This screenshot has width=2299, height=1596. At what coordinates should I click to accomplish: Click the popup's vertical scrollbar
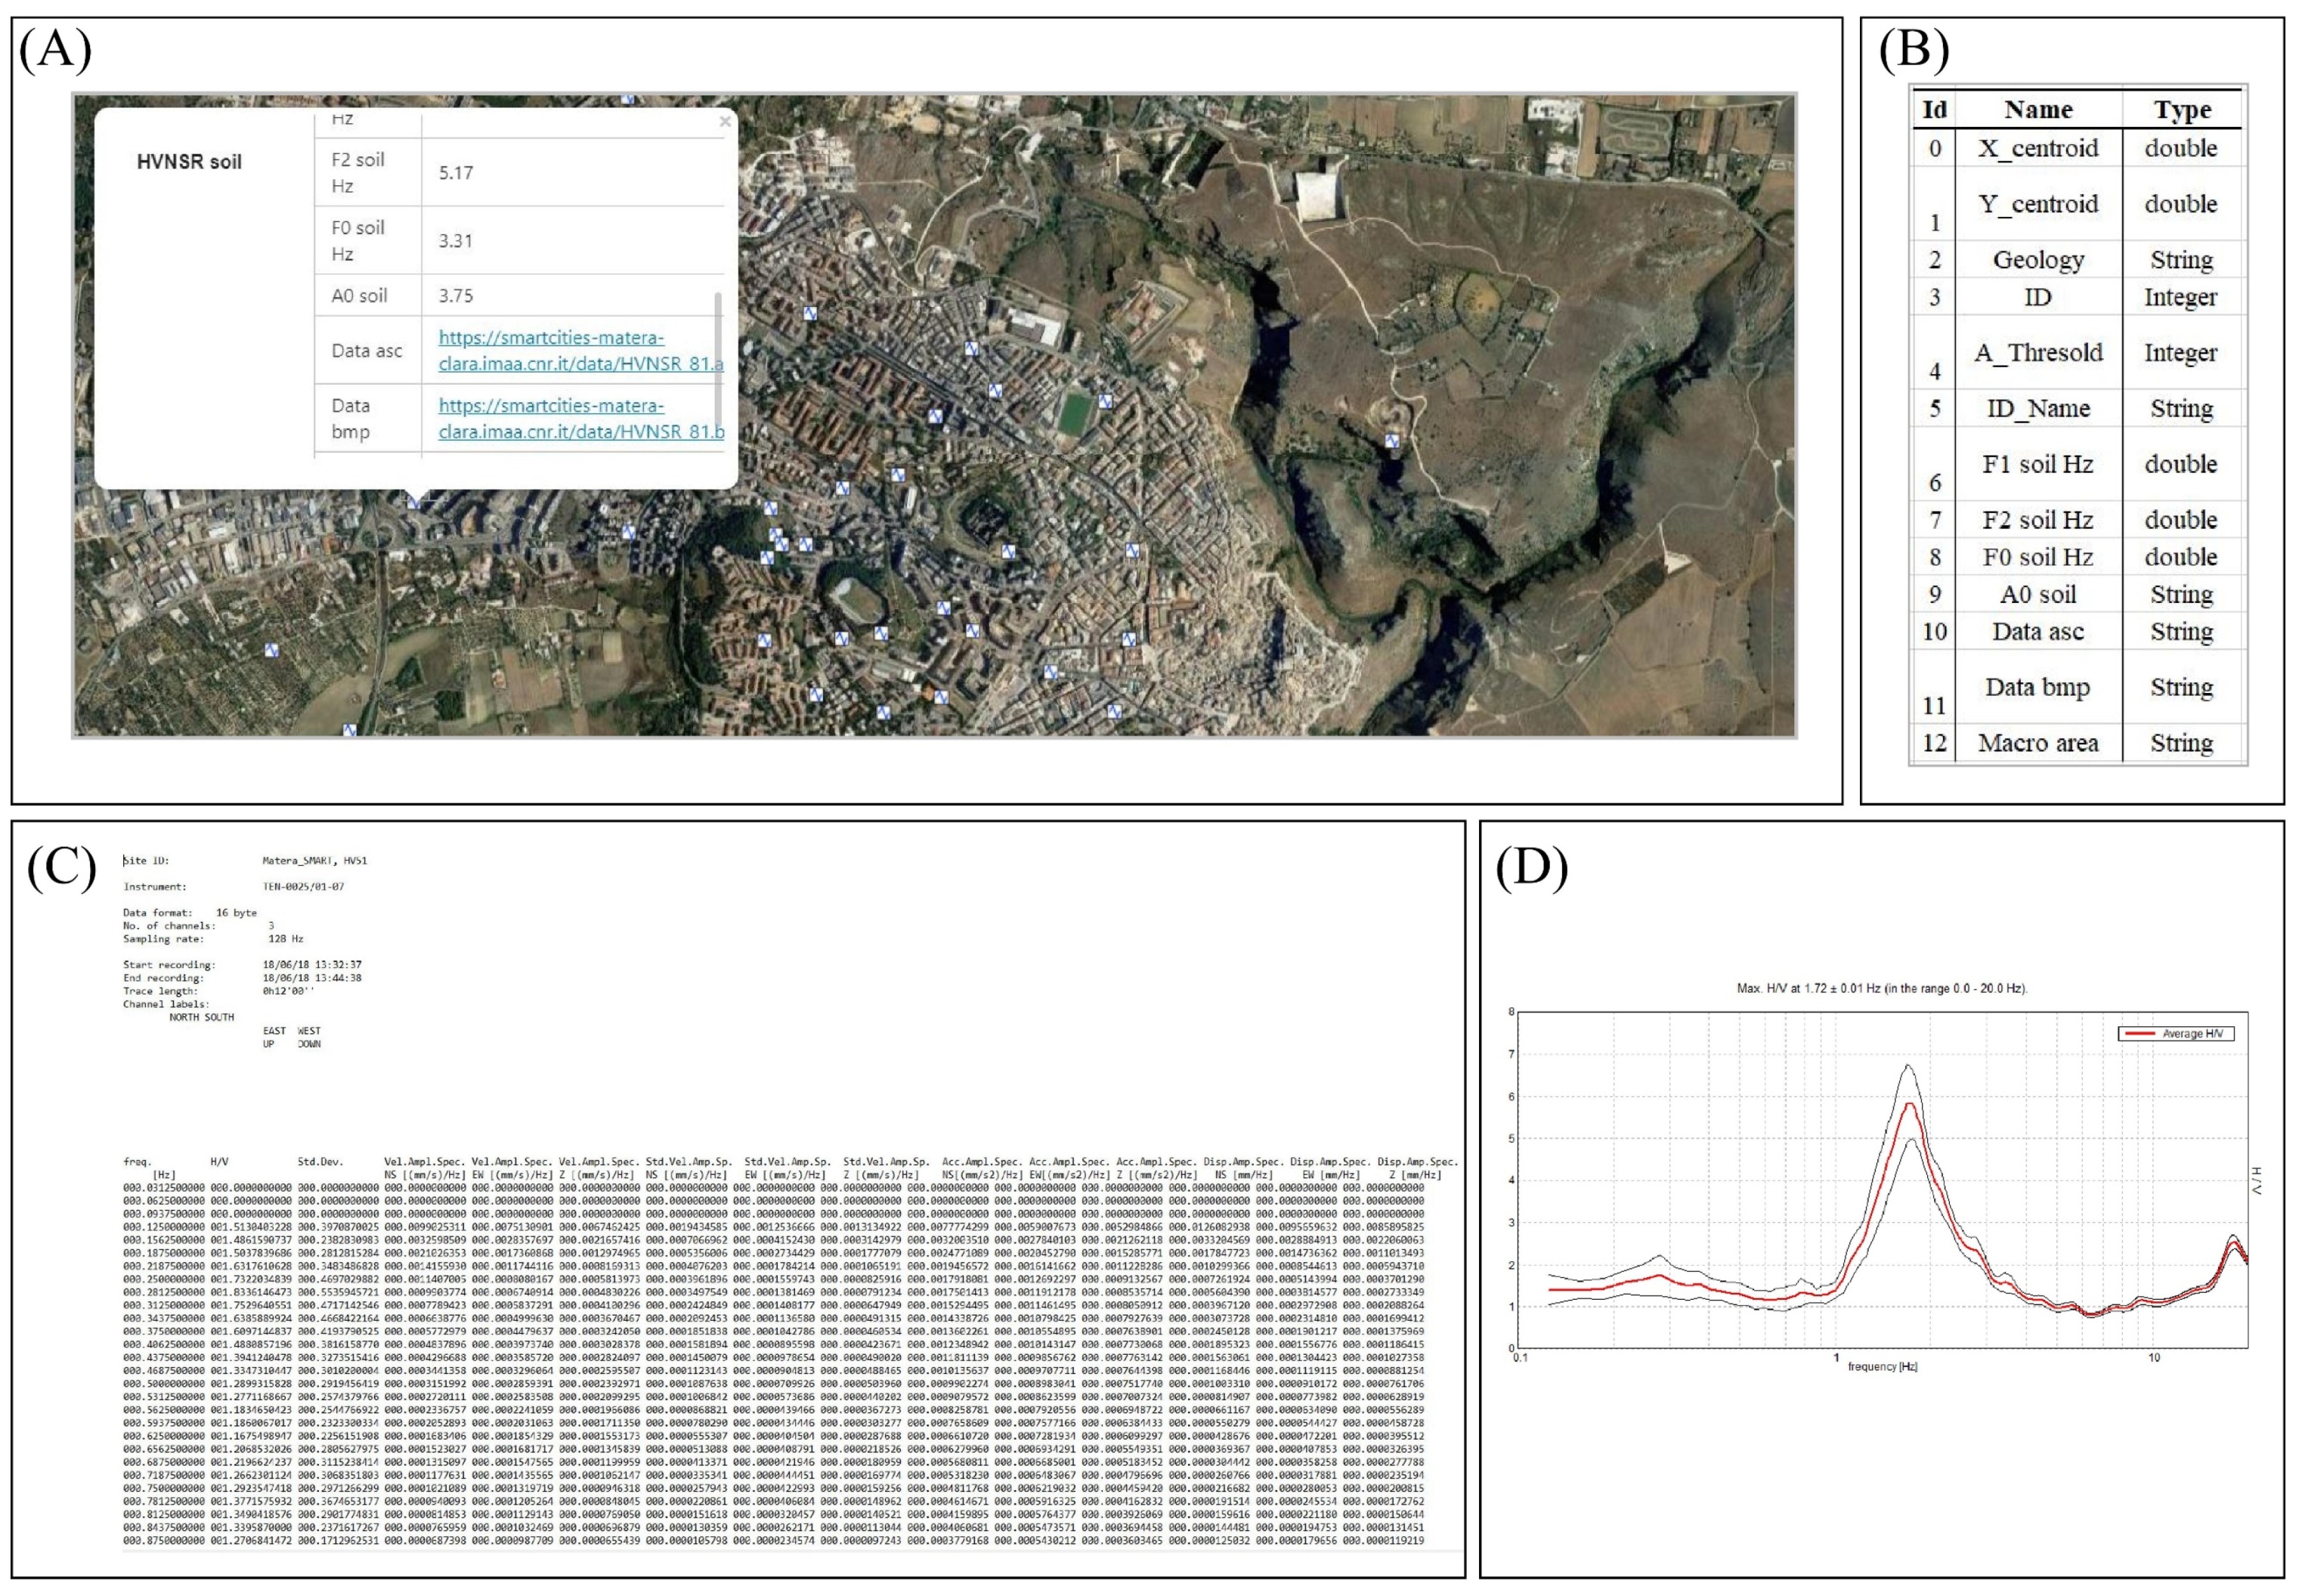(718, 360)
